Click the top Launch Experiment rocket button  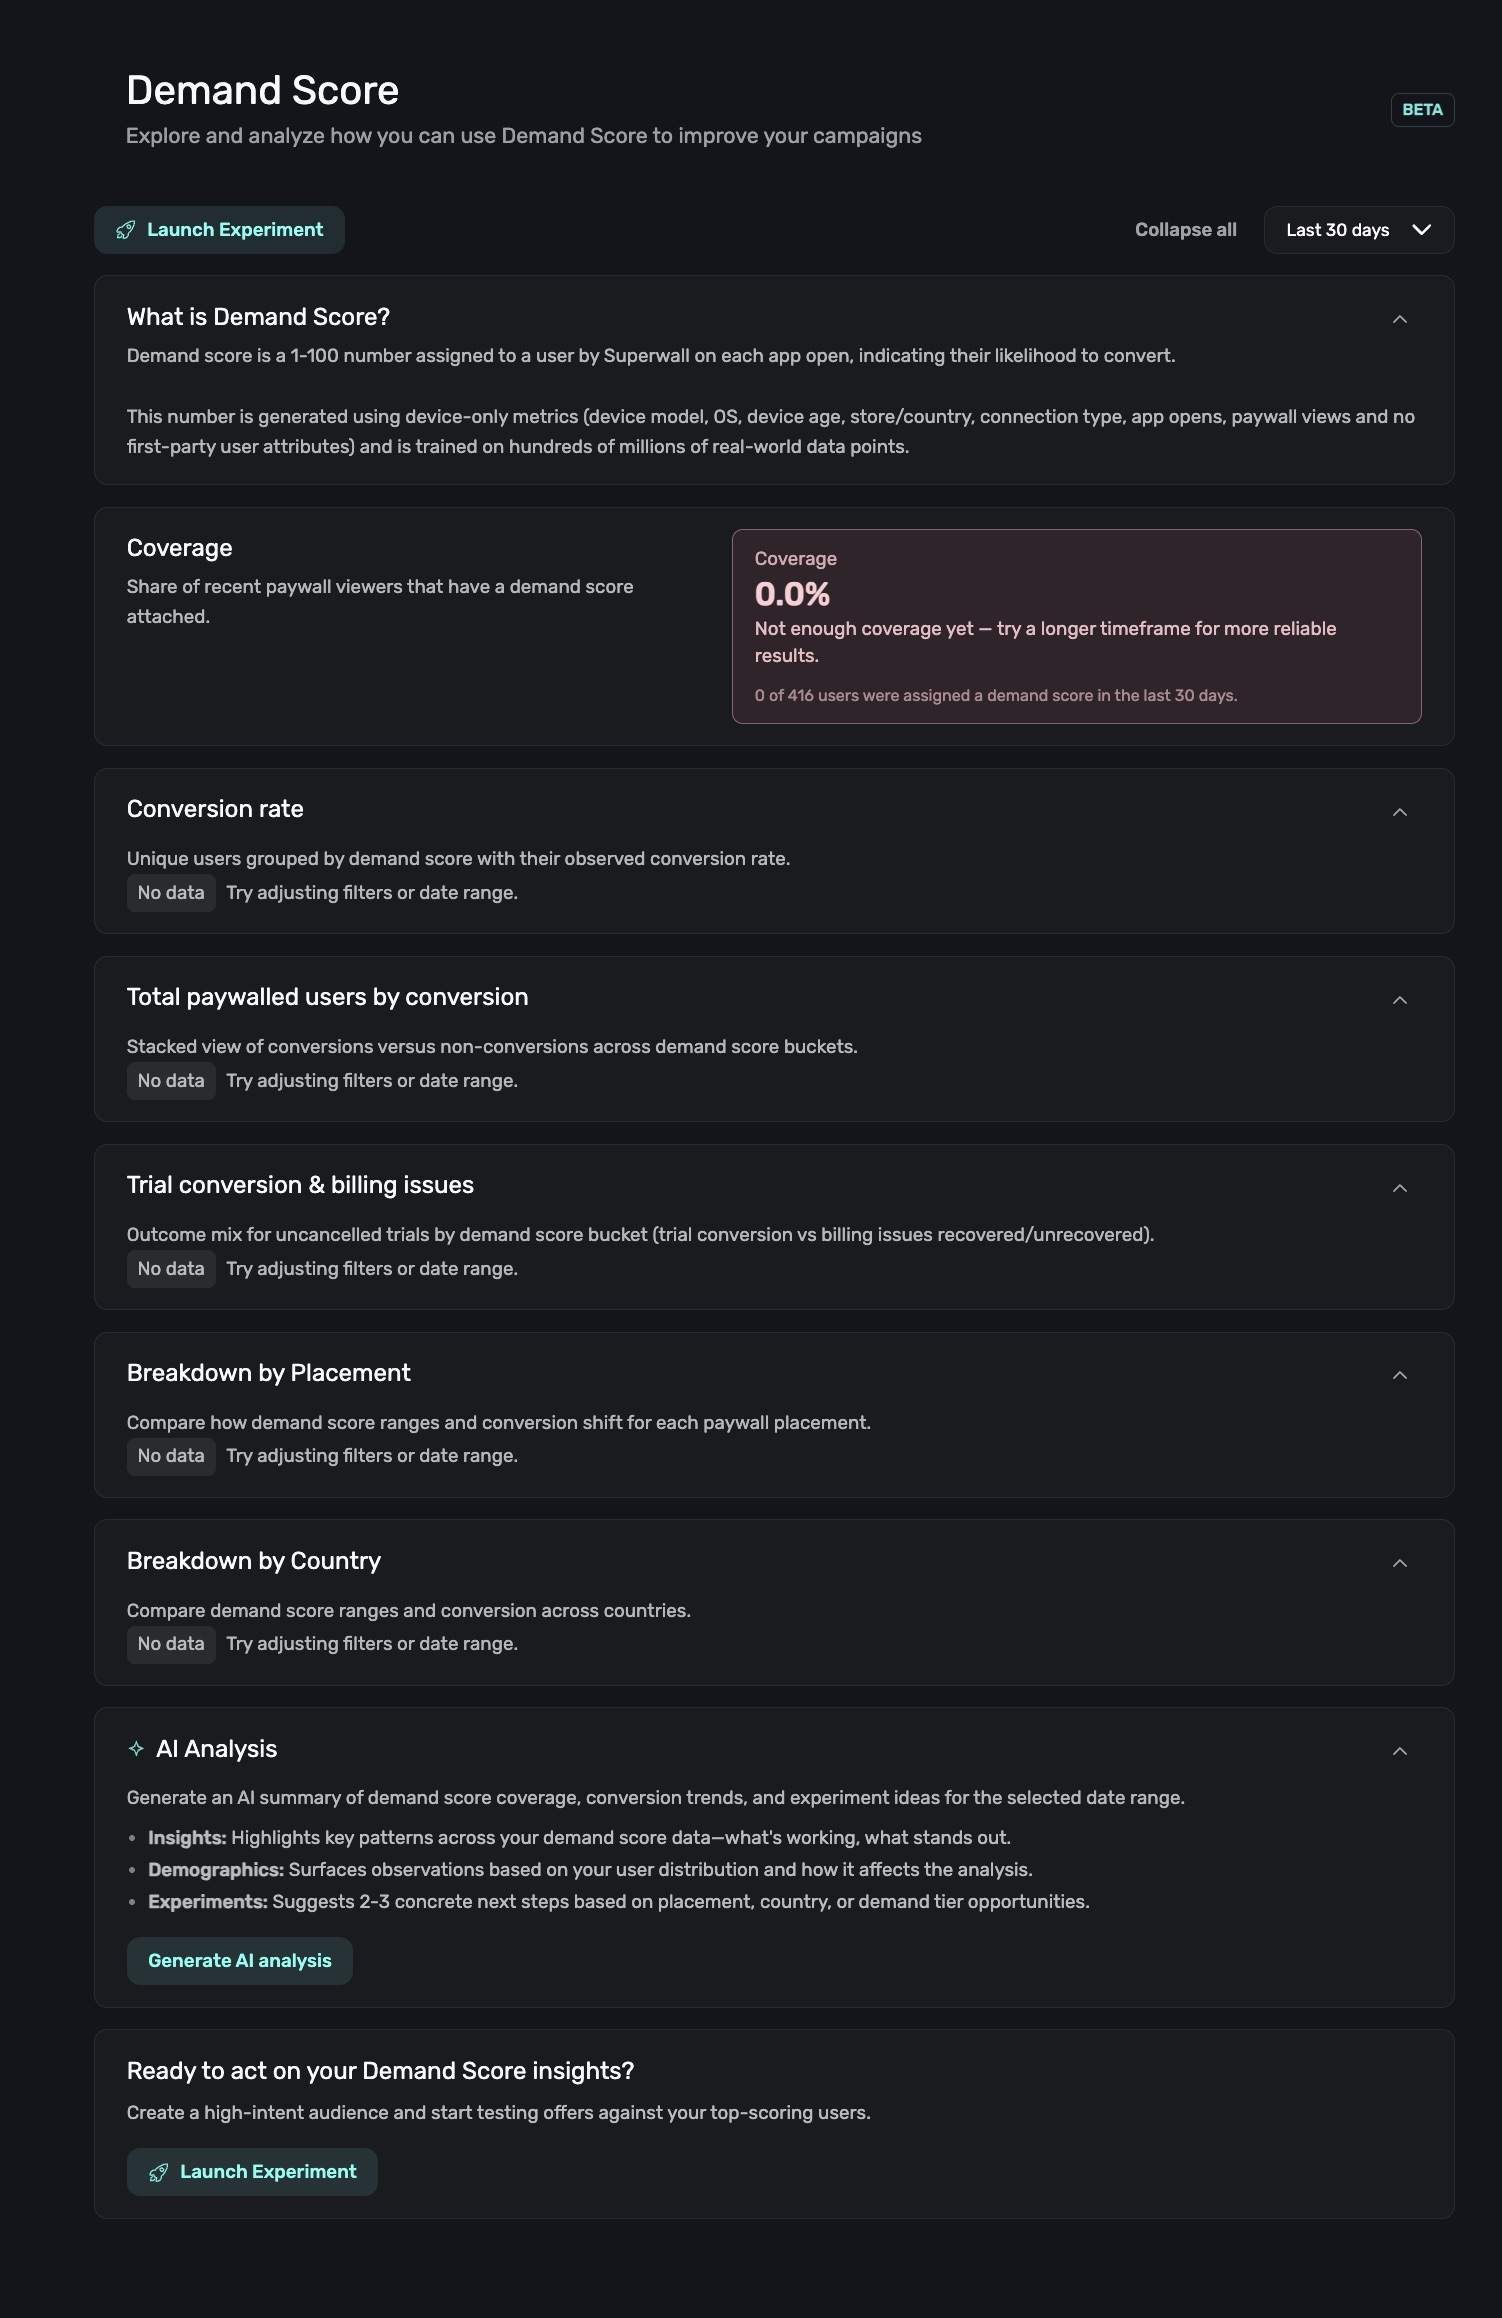pos(219,230)
